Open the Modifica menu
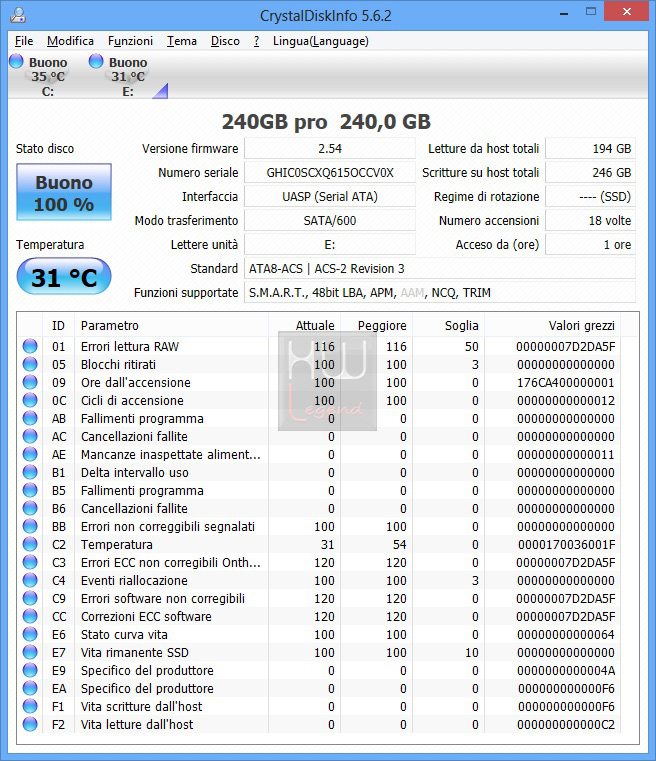This screenshot has height=761, width=656. [x=70, y=41]
